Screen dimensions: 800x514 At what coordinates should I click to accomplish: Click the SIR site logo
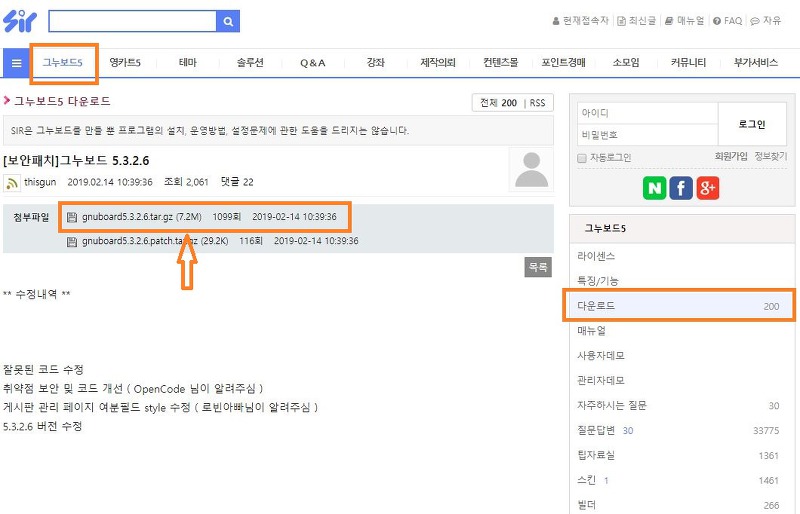pos(20,20)
